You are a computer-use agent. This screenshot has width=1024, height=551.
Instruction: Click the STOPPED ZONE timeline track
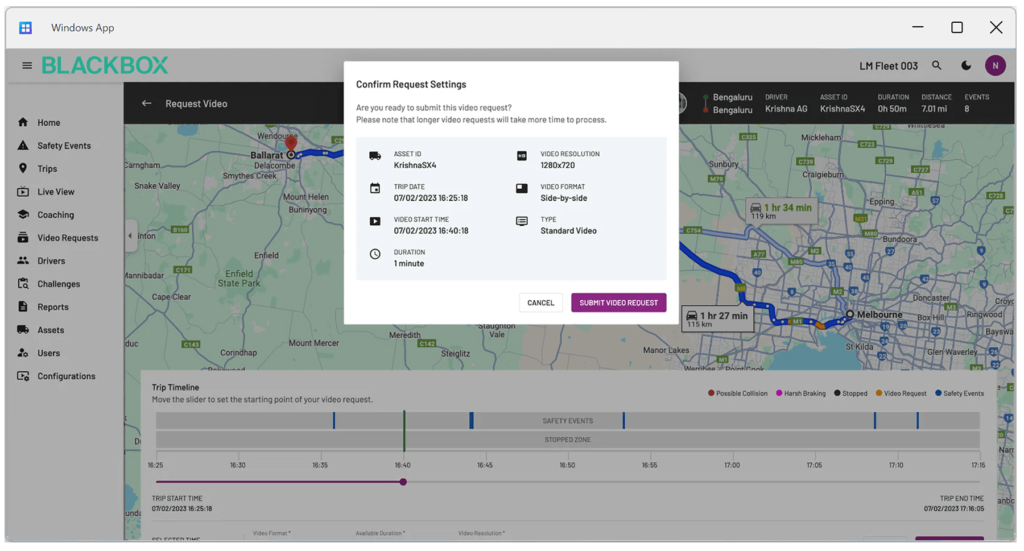pyautogui.click(x=568, y=440)
